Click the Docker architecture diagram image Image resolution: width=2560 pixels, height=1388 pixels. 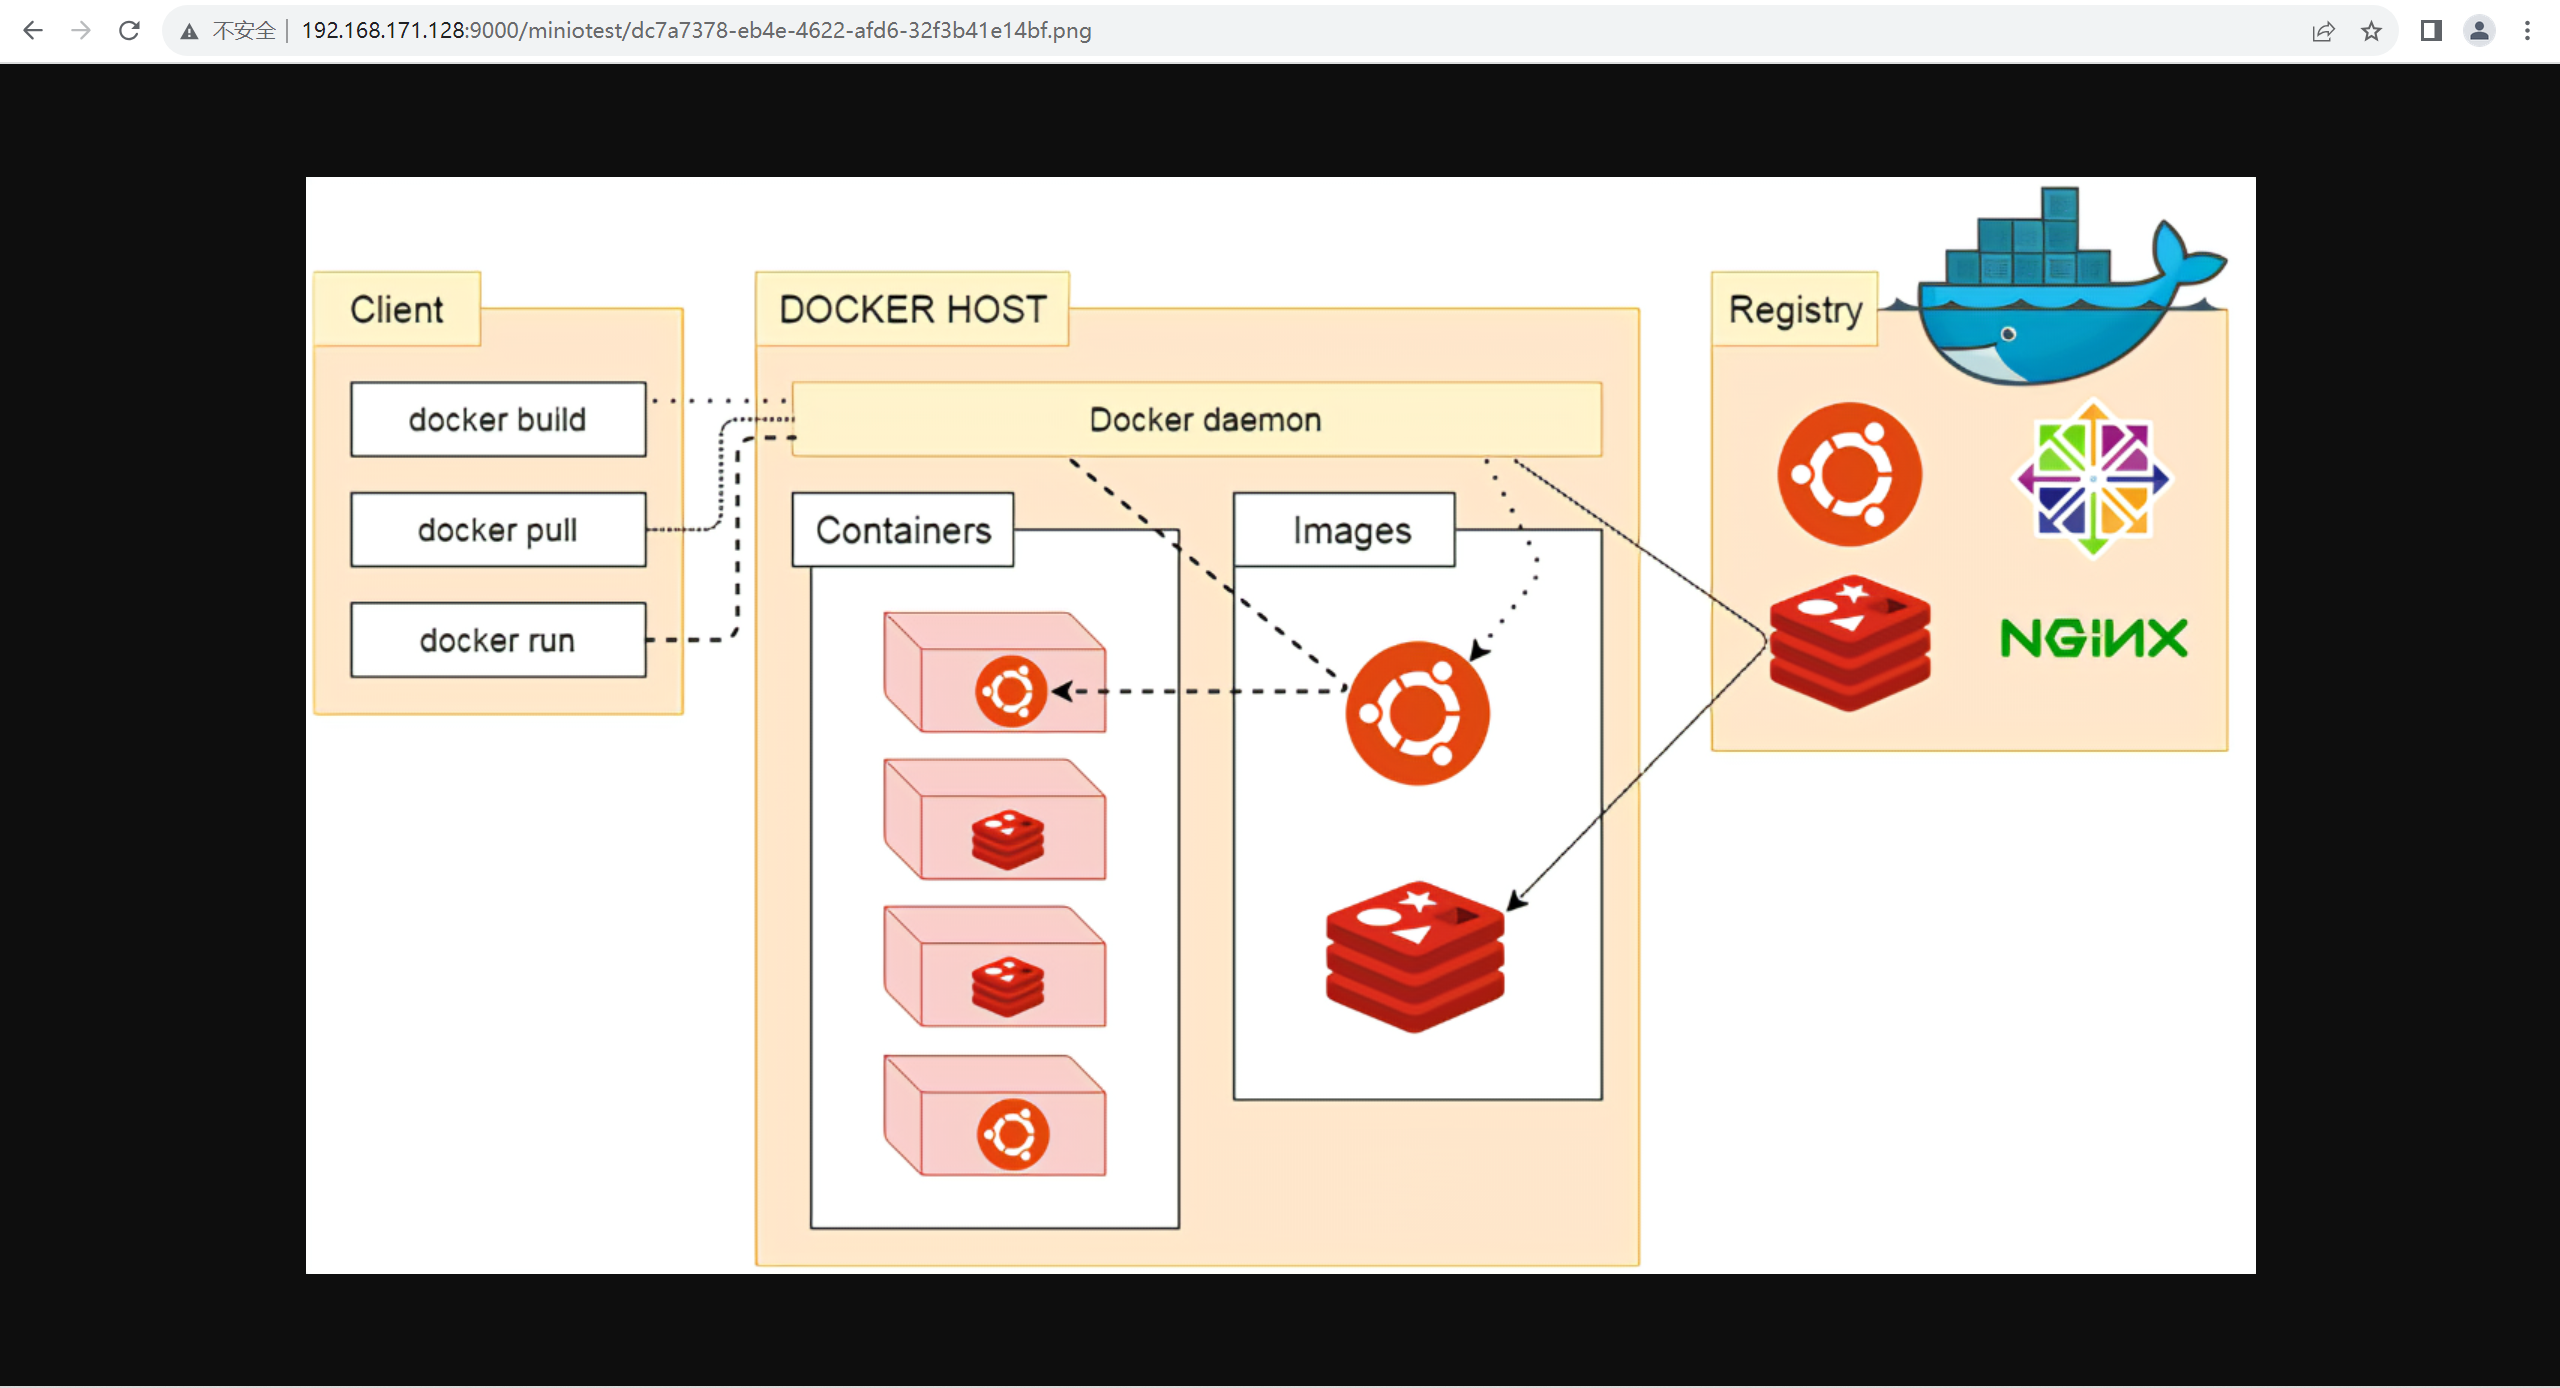click(1280, 725)
